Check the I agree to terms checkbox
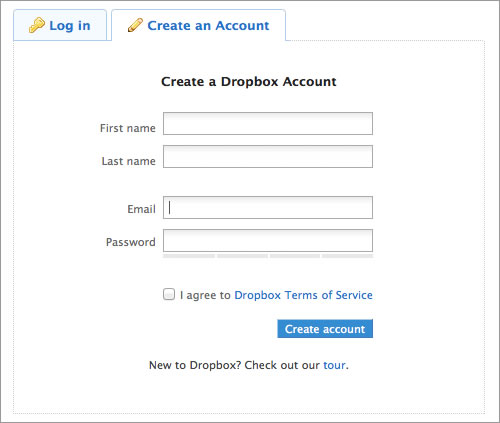Viewport: 500px width, 423px height. tap(169, 294)
